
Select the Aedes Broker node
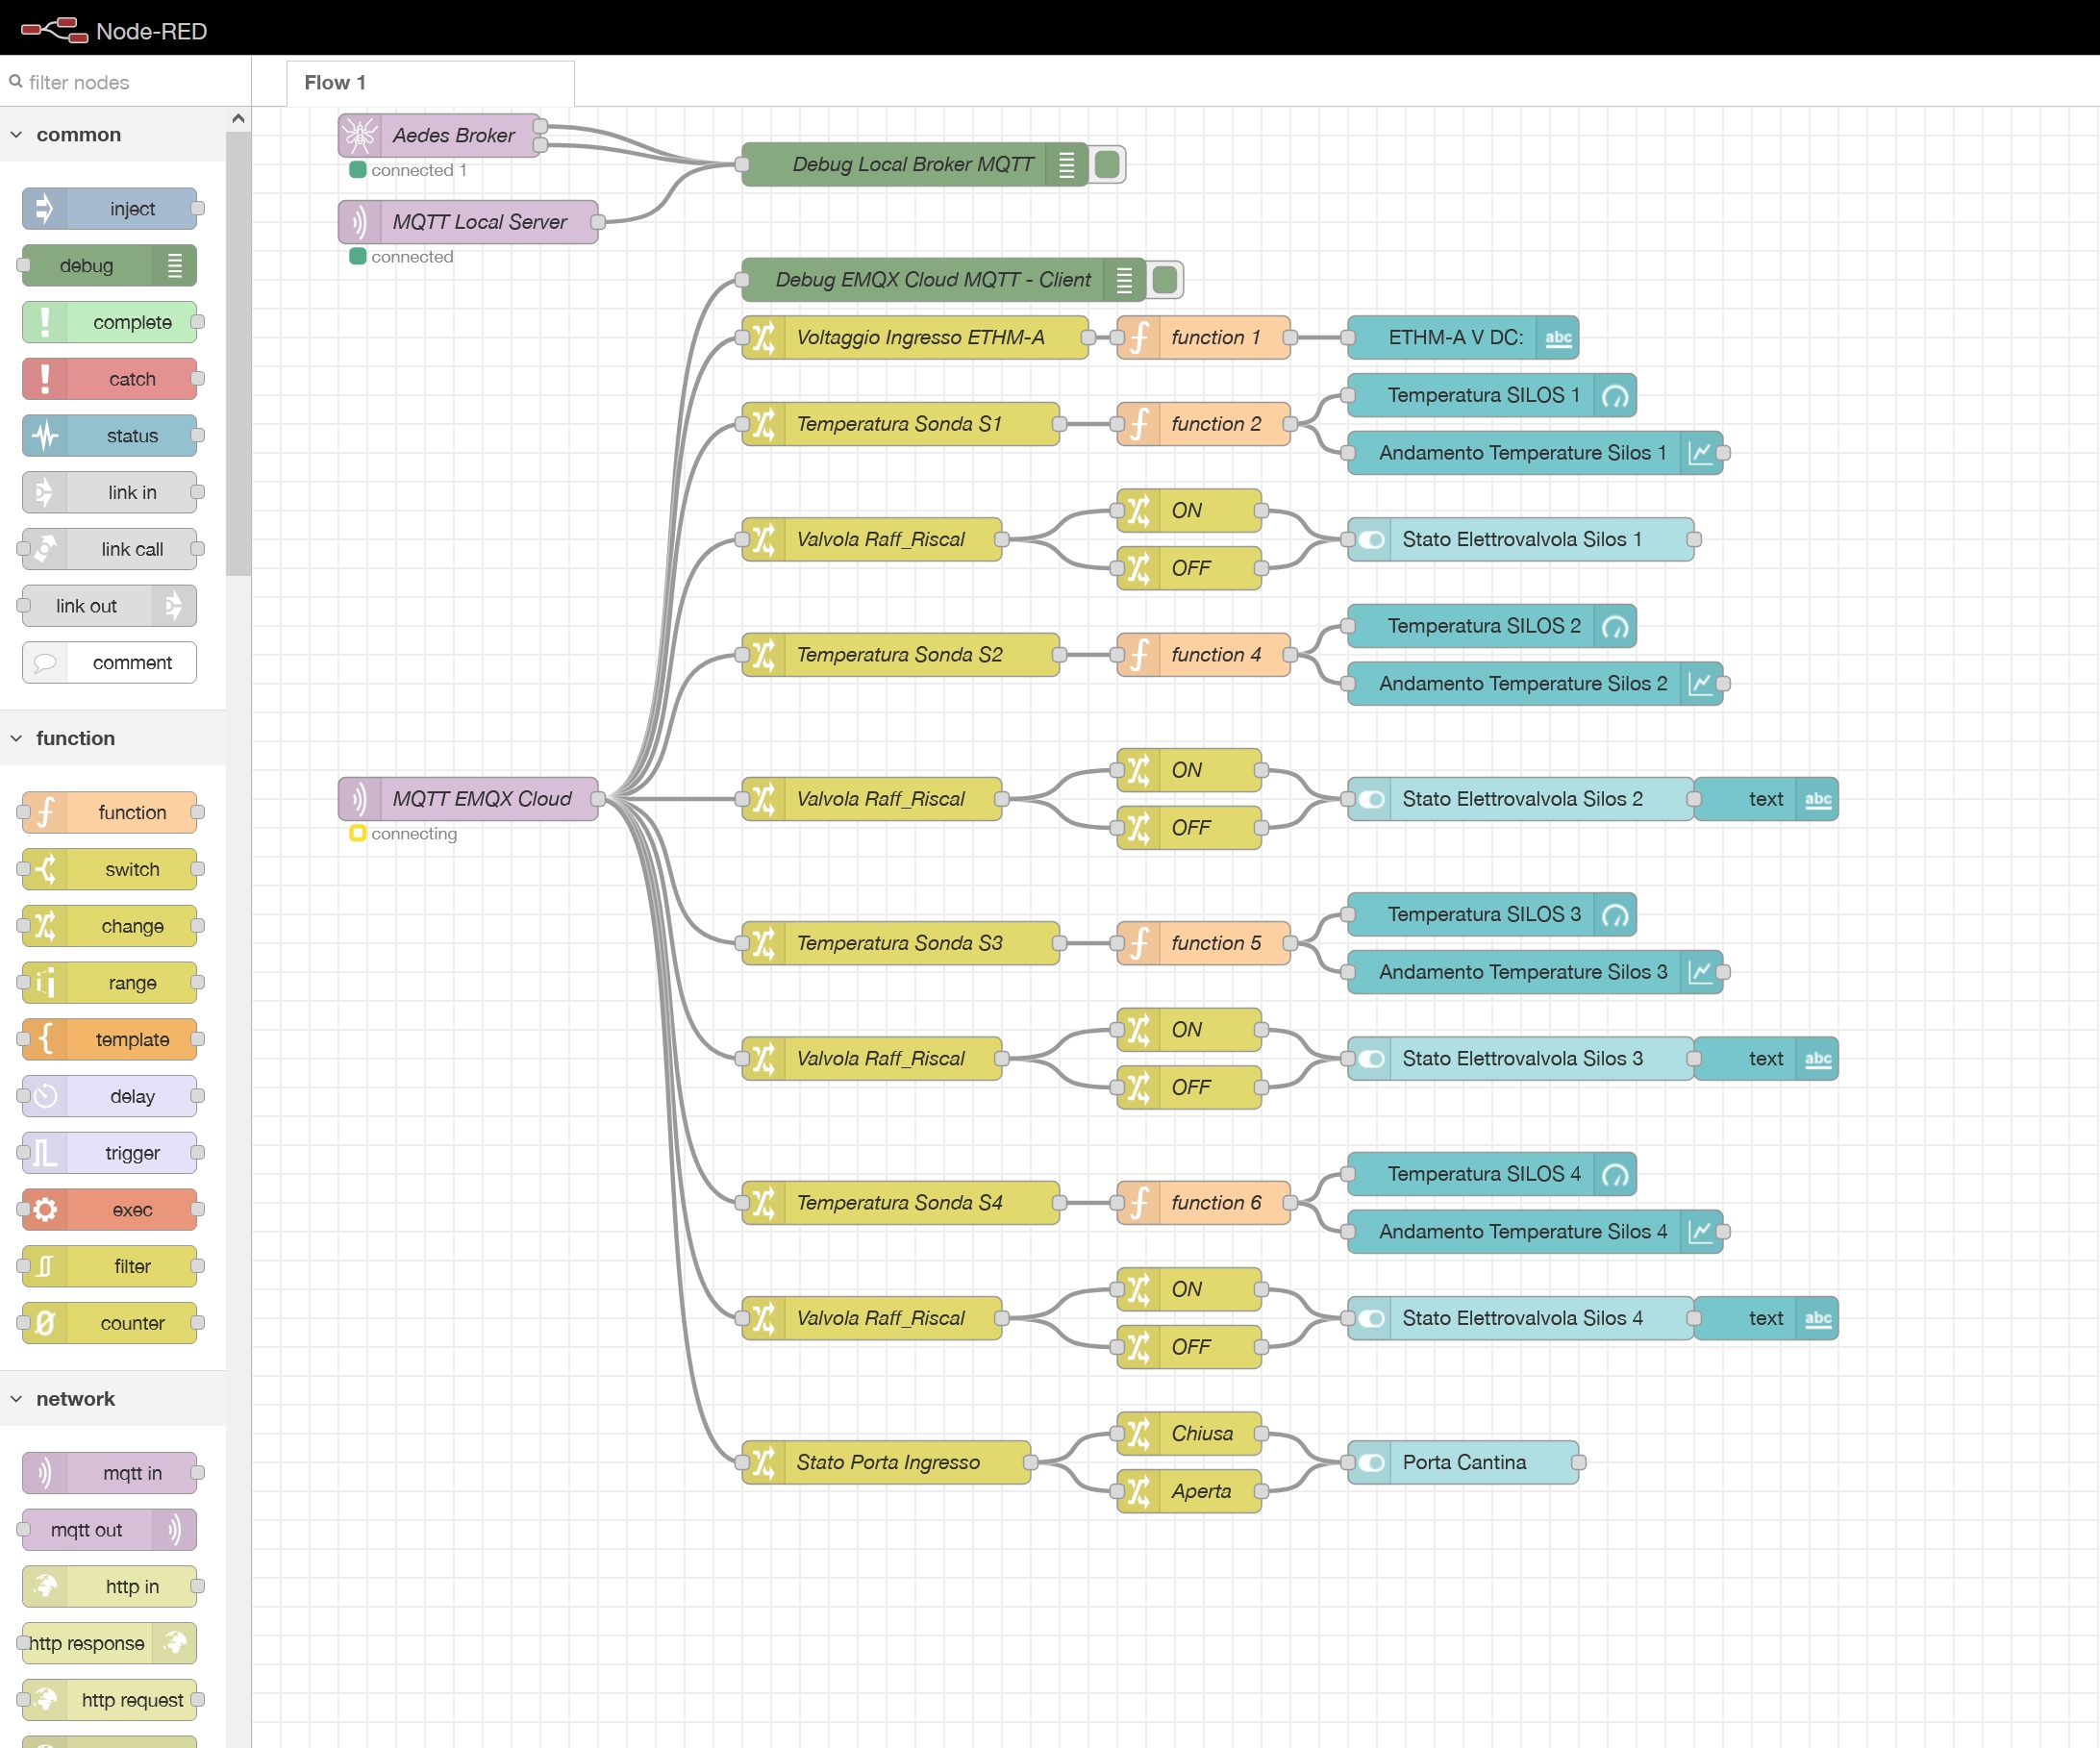[x=440, y=135]
